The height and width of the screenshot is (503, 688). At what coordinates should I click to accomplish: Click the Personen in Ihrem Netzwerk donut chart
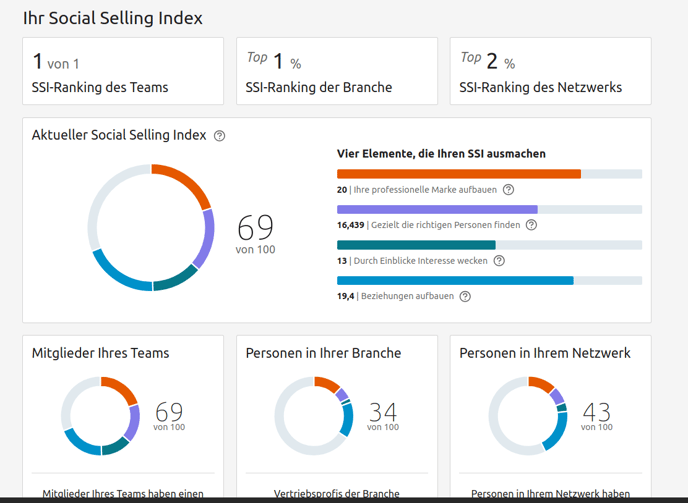[528, 416]
